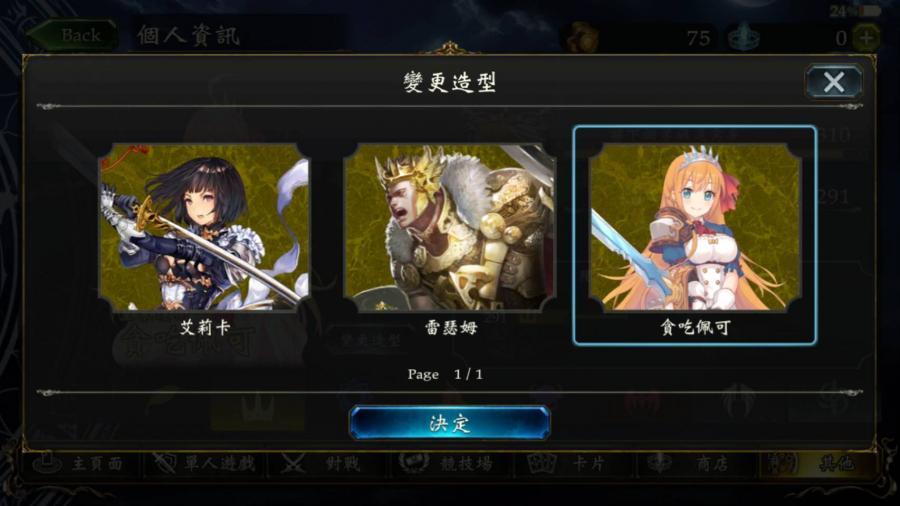Open the 競技場 arena tab
Viewport: 900px width, 506px height.
(x=449, y=464)
